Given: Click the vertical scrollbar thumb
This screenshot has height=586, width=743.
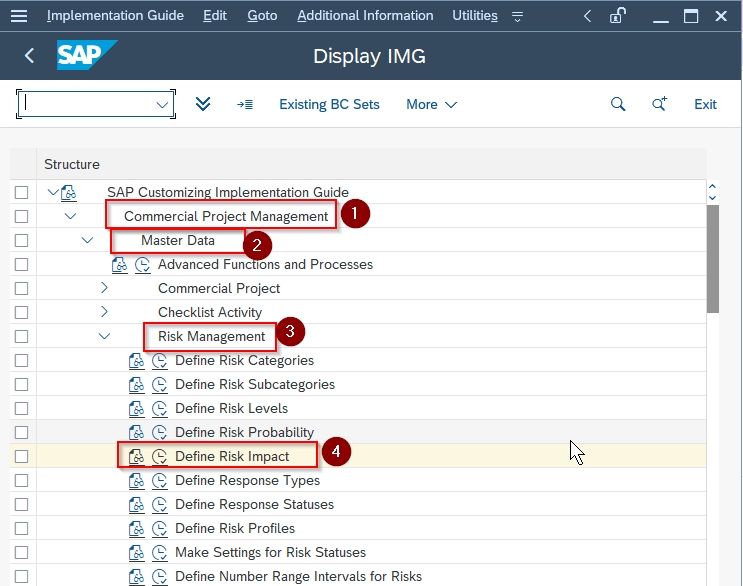Looking at the screenshot, I should click(712, 259).
